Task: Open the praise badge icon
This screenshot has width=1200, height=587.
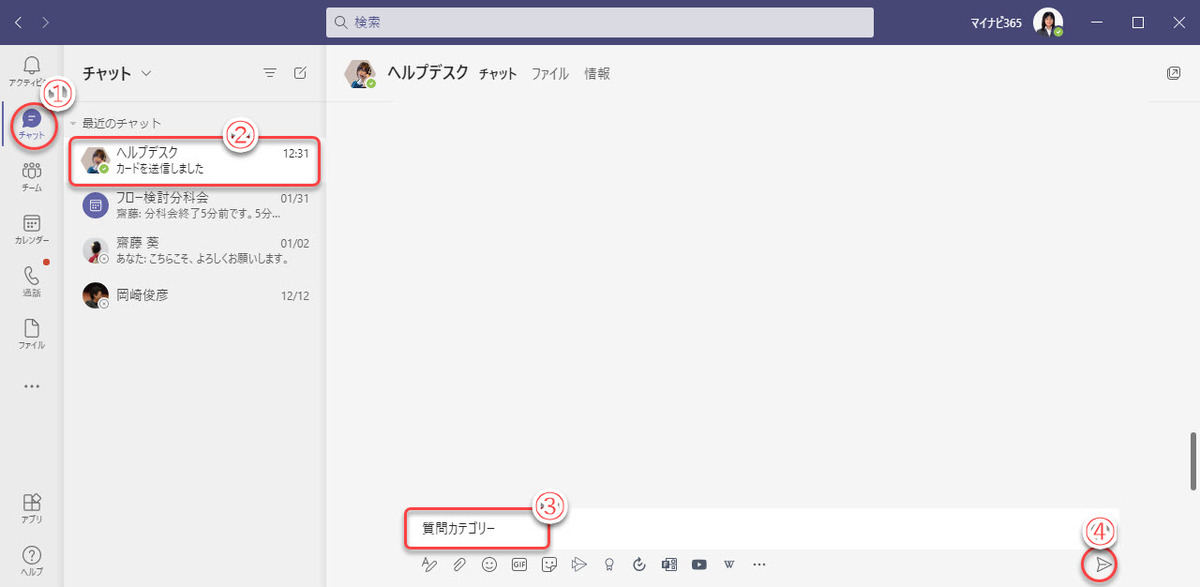Action: pyautogui.click(x=609, y=564)
